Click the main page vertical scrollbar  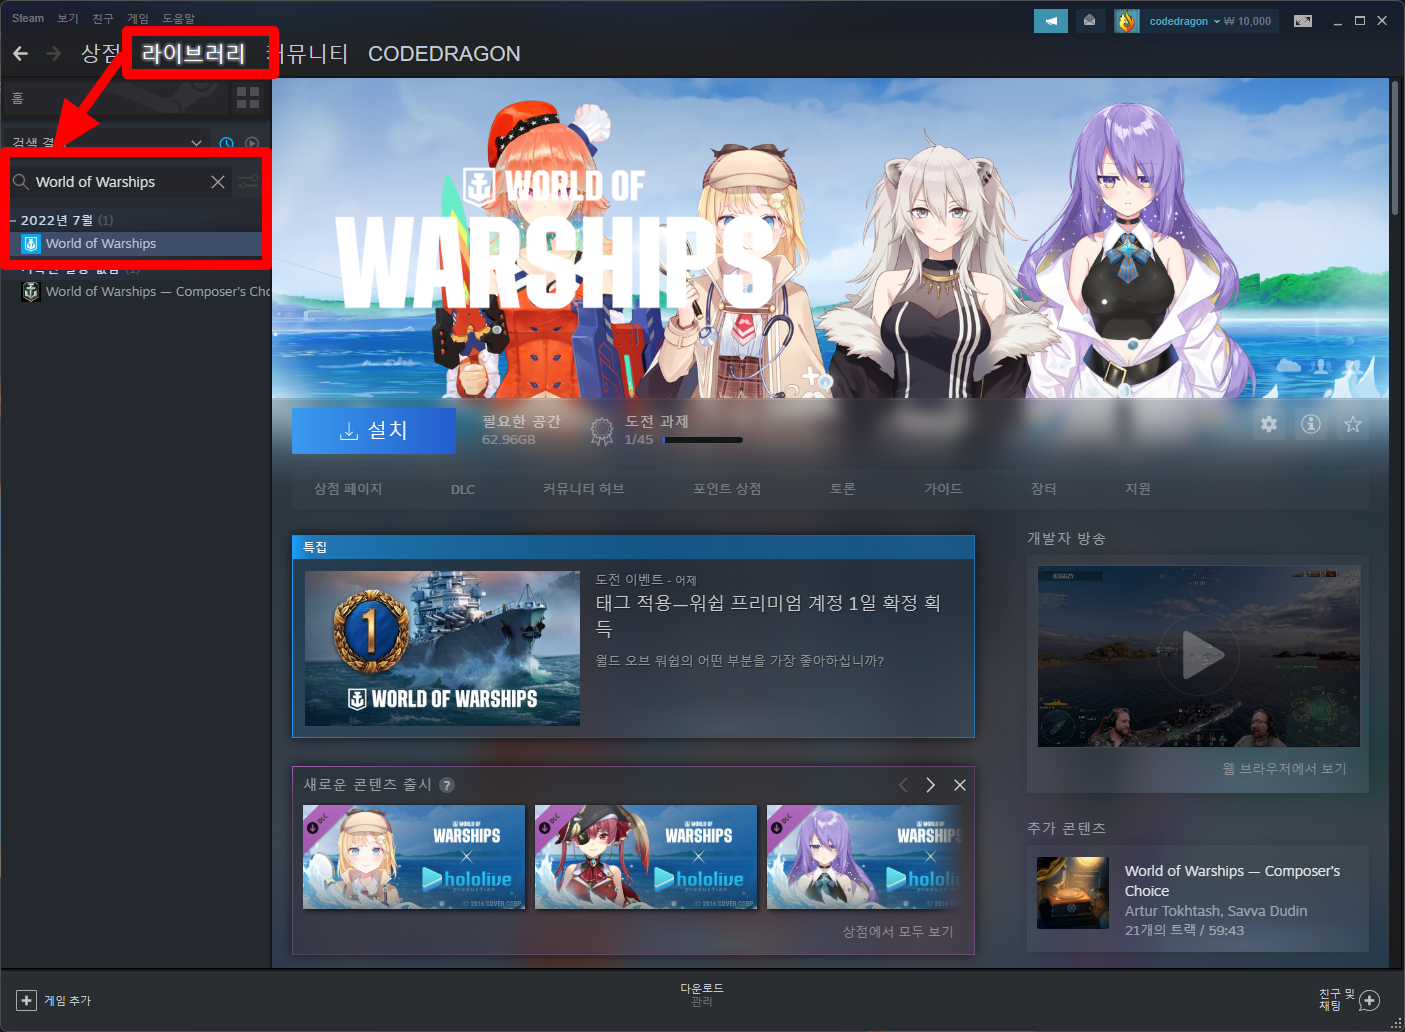[1395, 147]
